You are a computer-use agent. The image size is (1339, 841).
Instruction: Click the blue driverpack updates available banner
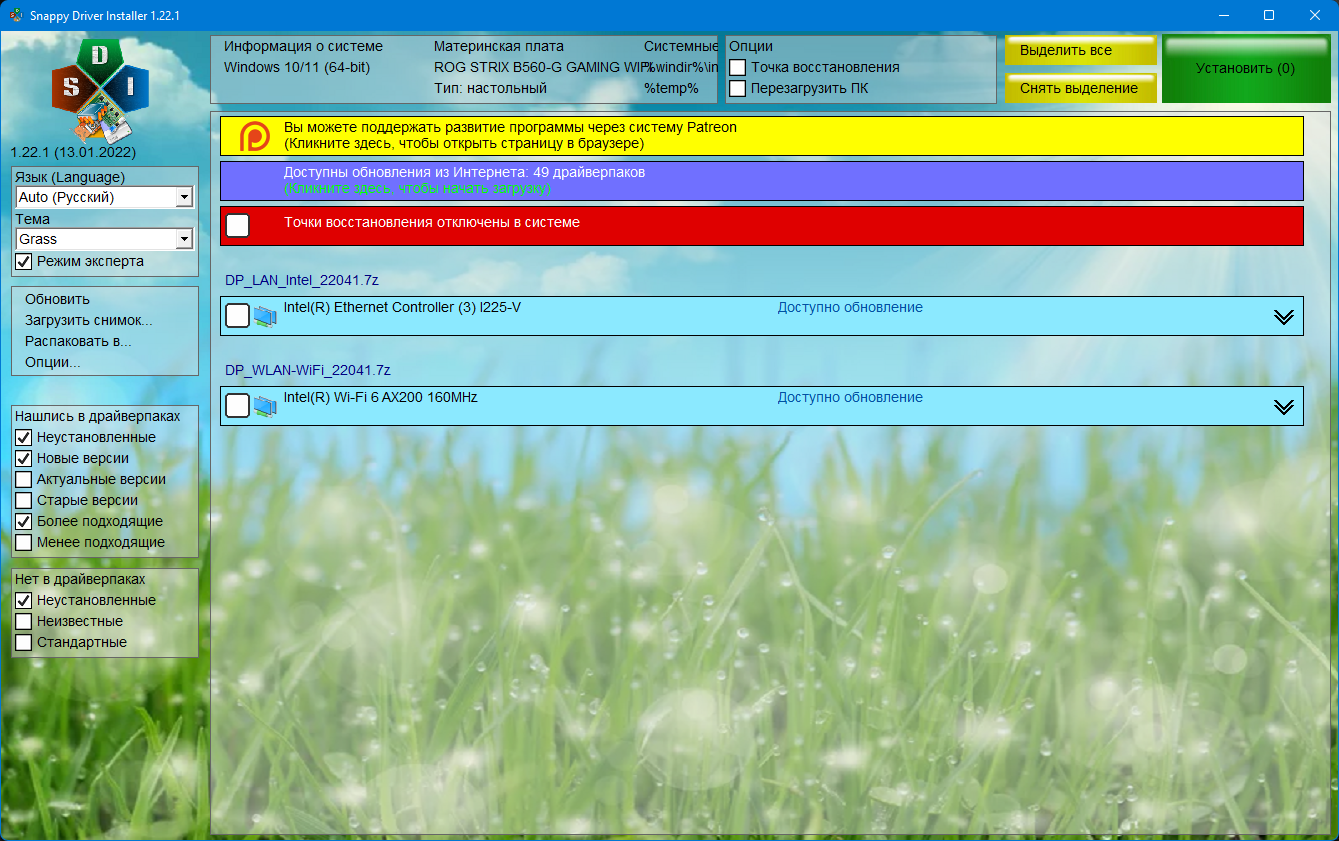(762, 181)
